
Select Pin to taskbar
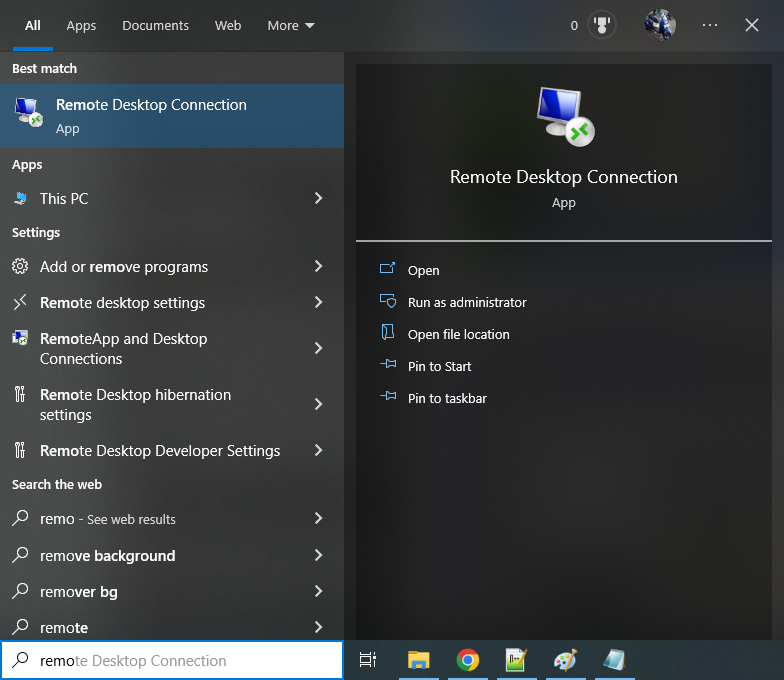tap(447, 398)
